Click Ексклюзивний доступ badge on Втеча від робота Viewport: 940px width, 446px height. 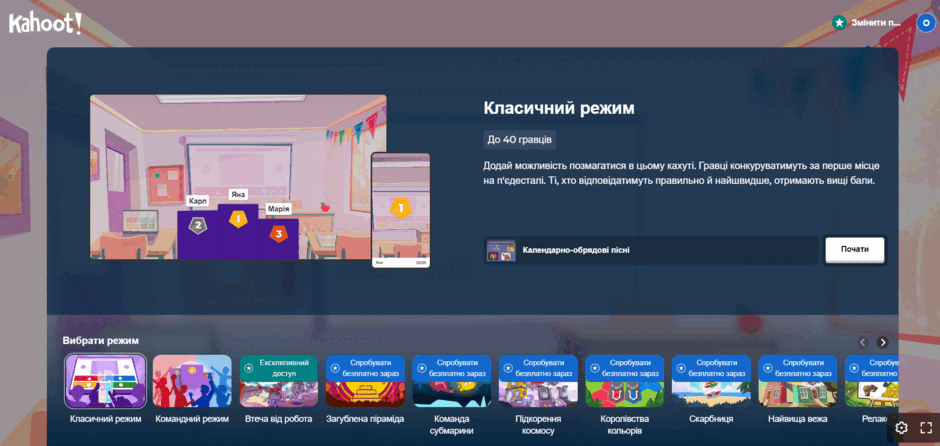click(278, 368)
